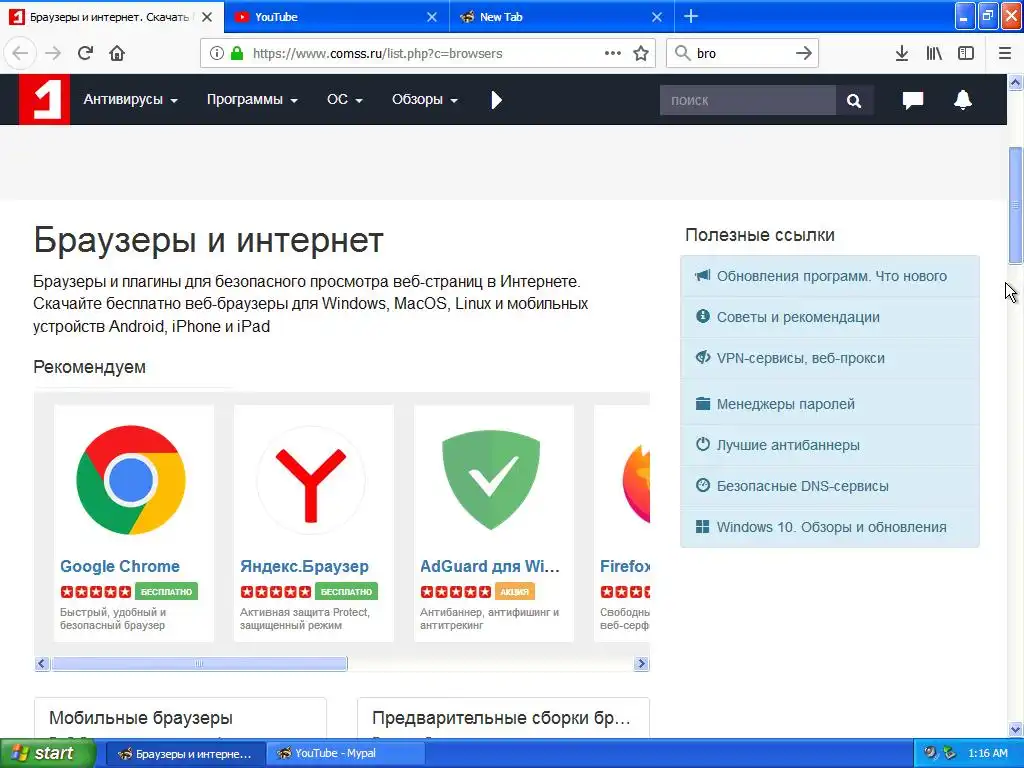Click carousel scroll left arrow
This screenshot has height=768, width=1024.
42,664
